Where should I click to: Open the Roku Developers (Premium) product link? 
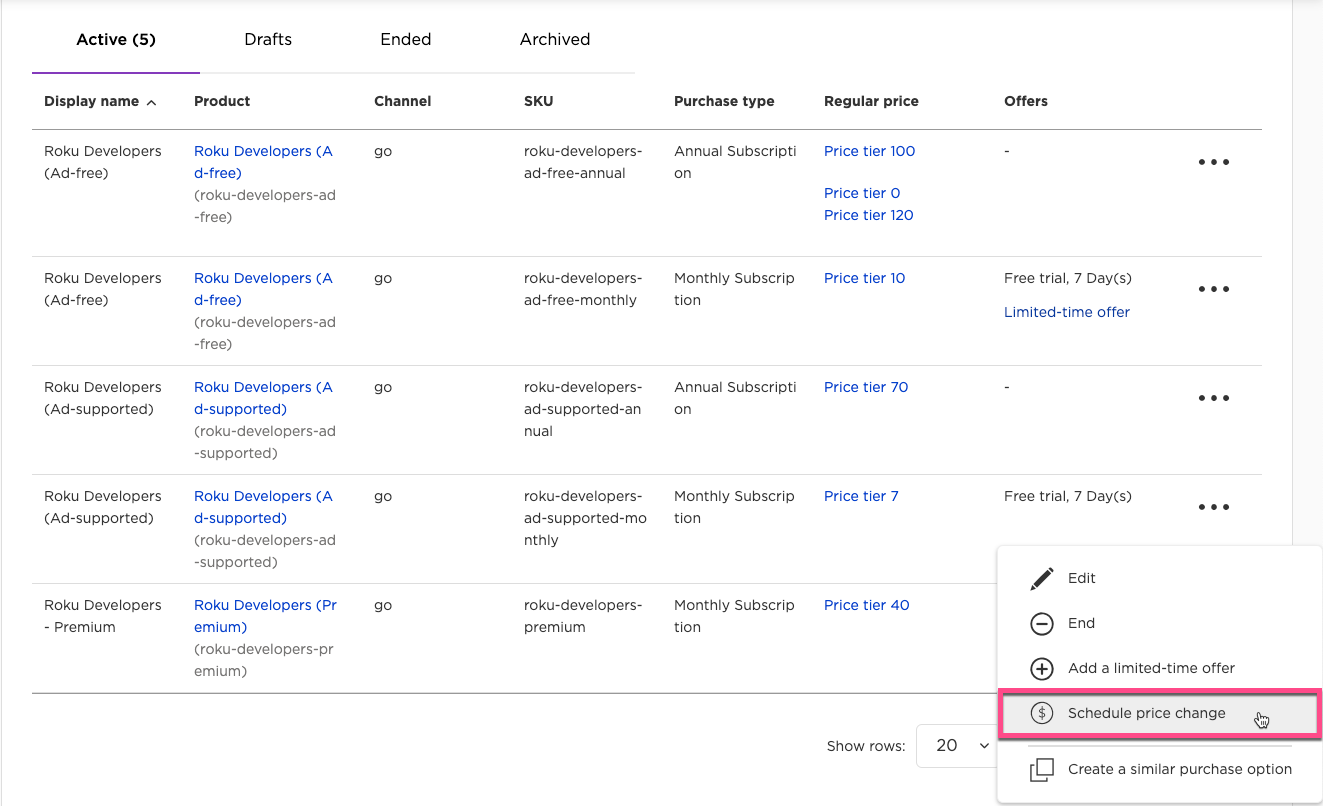coord(265,616)
